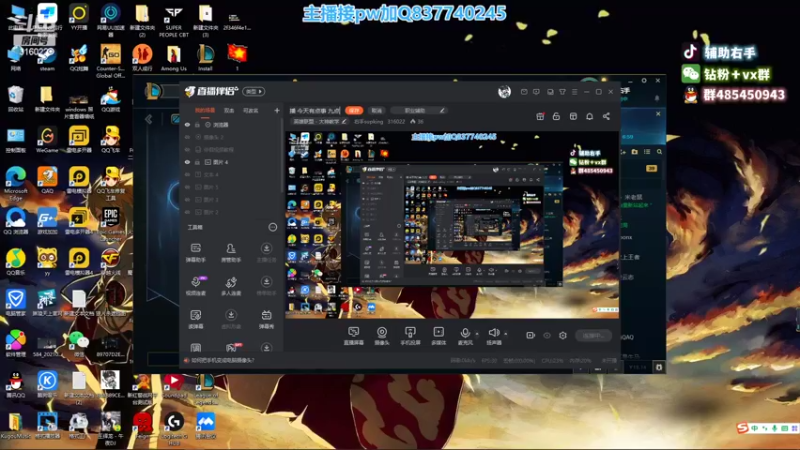Click the source list scrollbar
Screen dimensions: 800x450
[282, 156]
